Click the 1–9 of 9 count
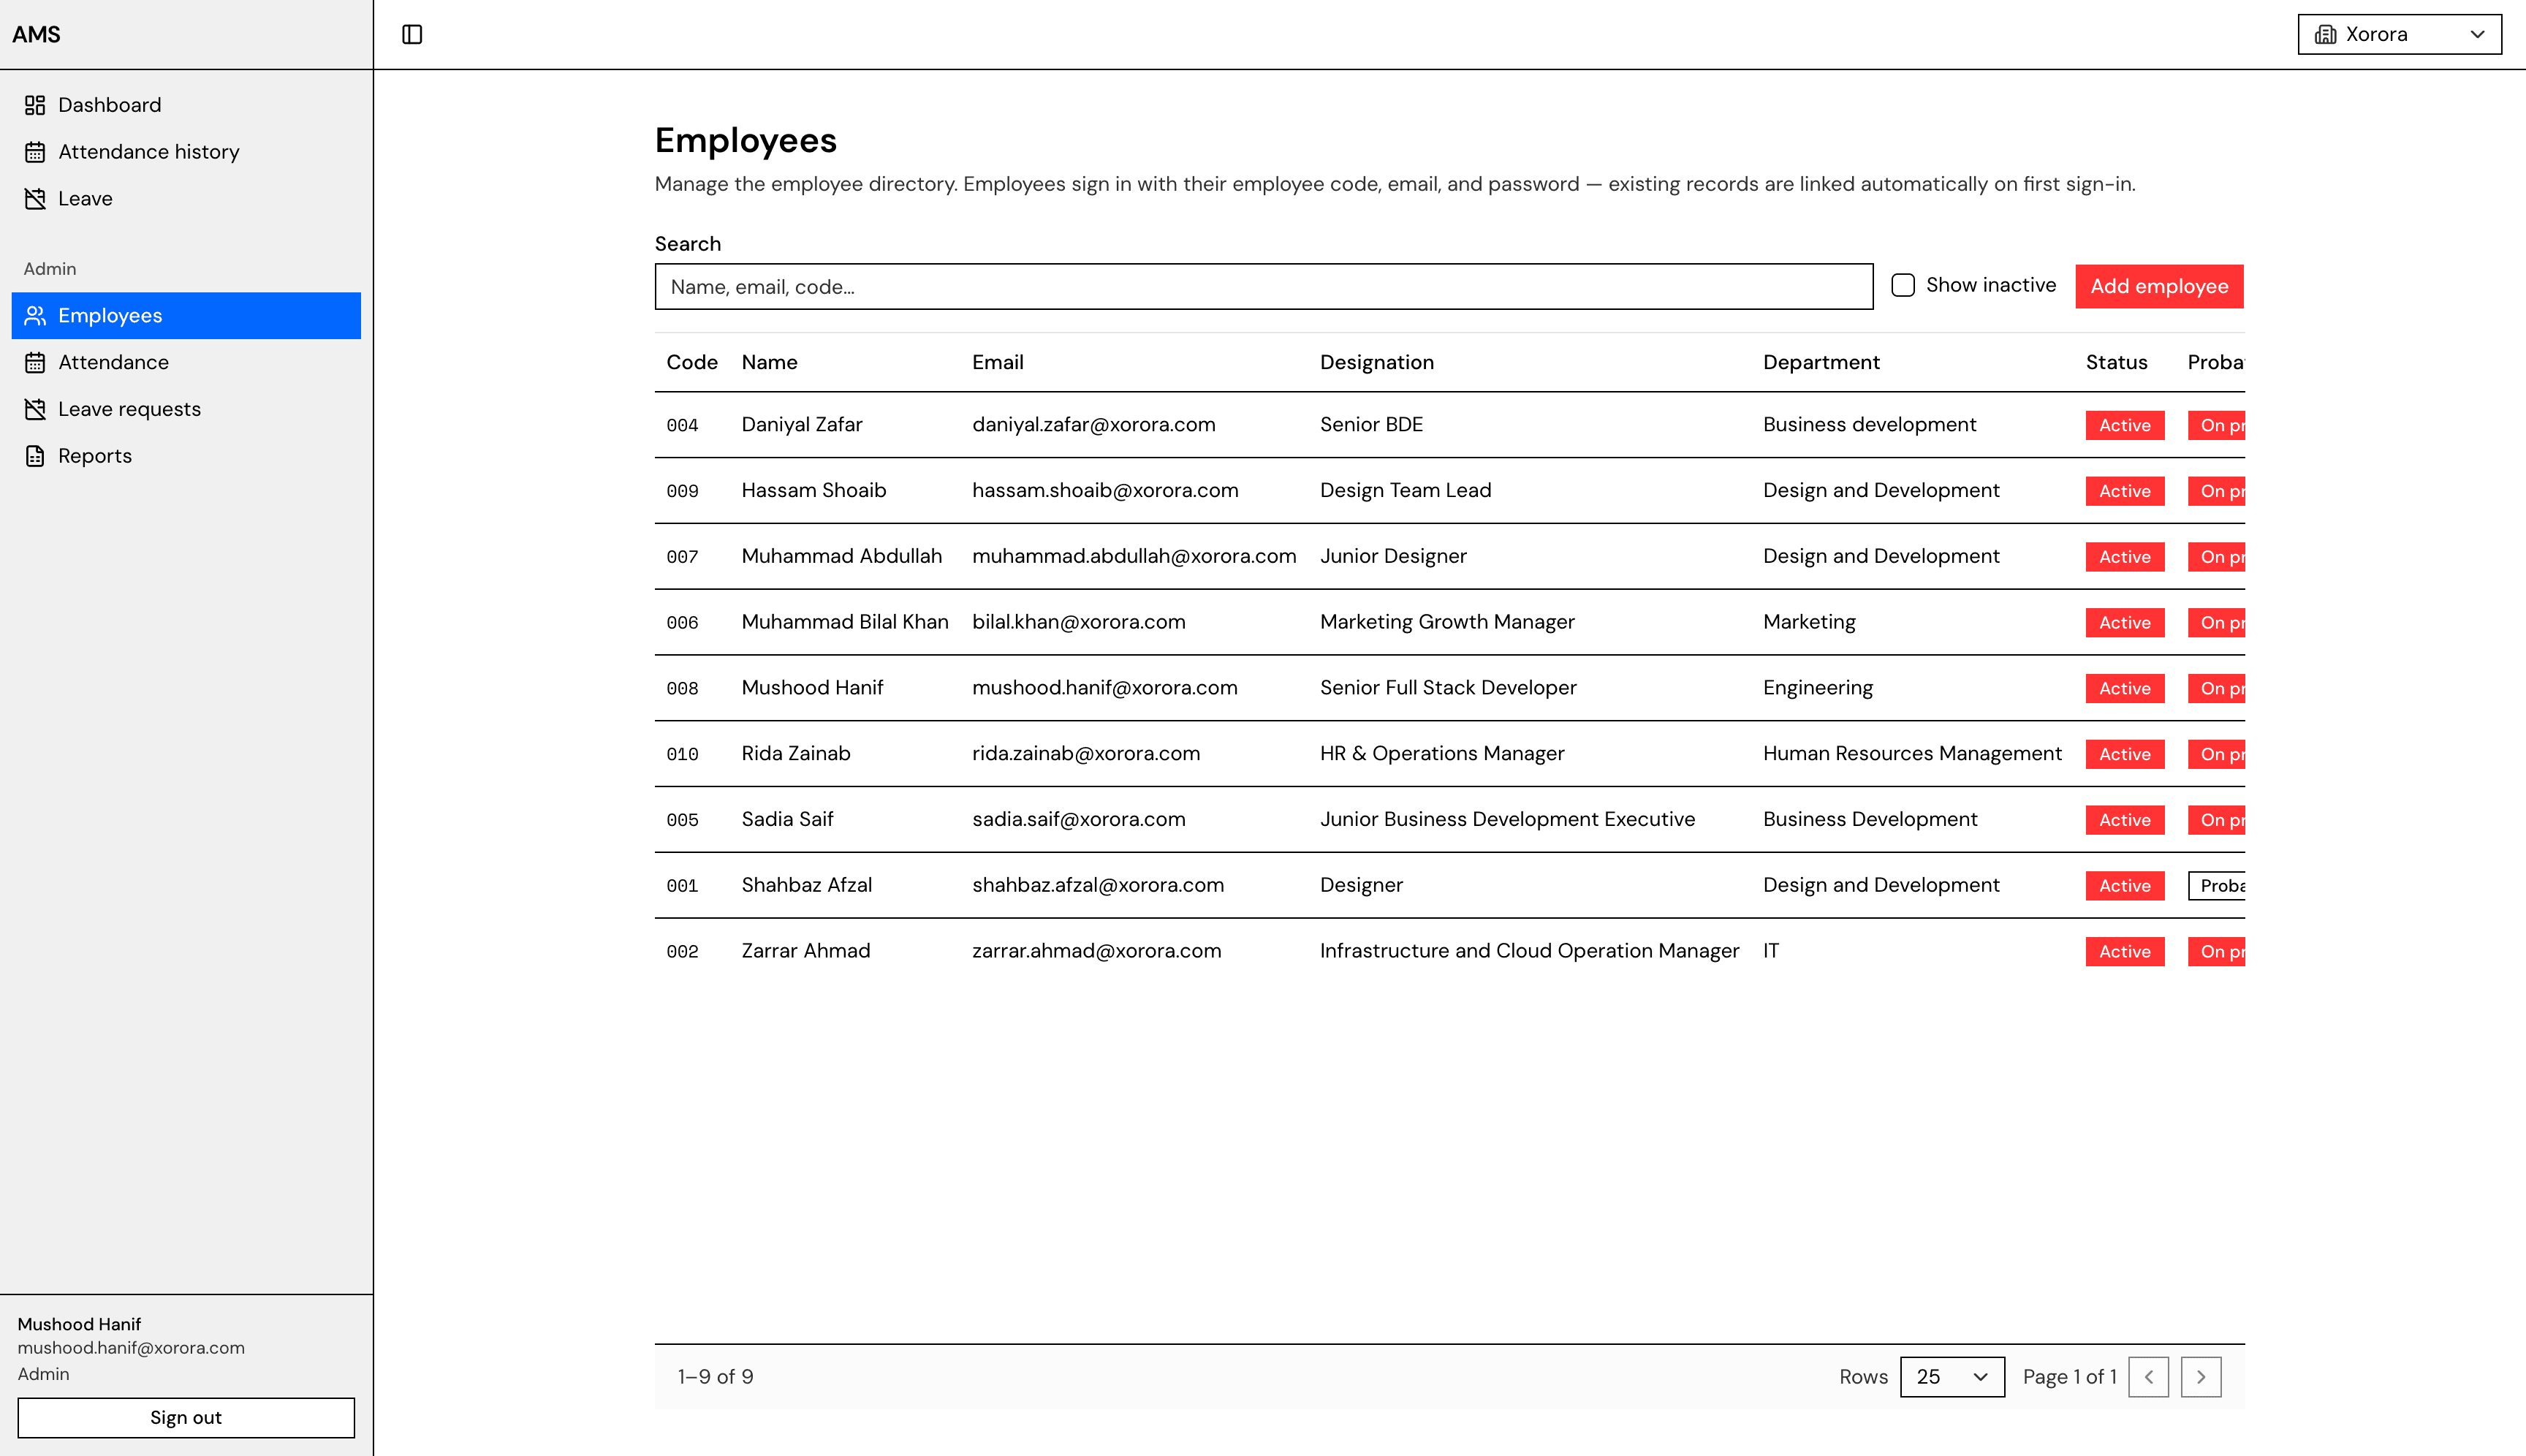Screen dimensions: 2526x1456 click(x=715, y=1377)
